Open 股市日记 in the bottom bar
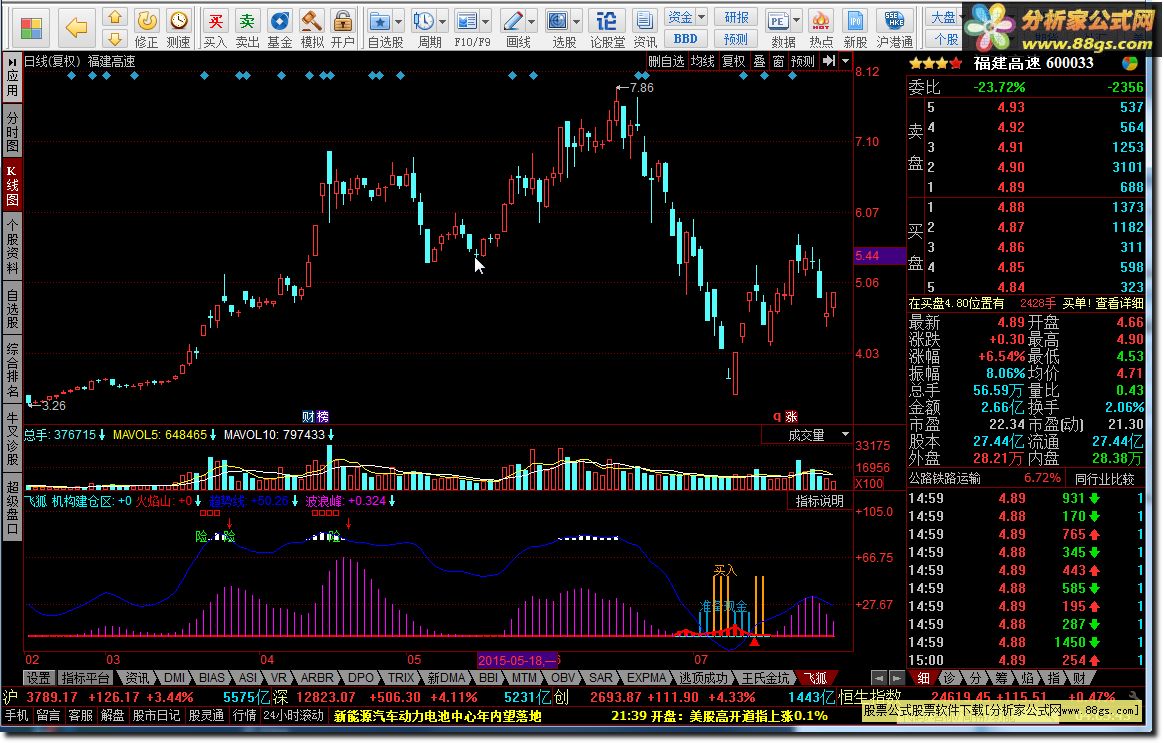 click(x=156, y=716)
